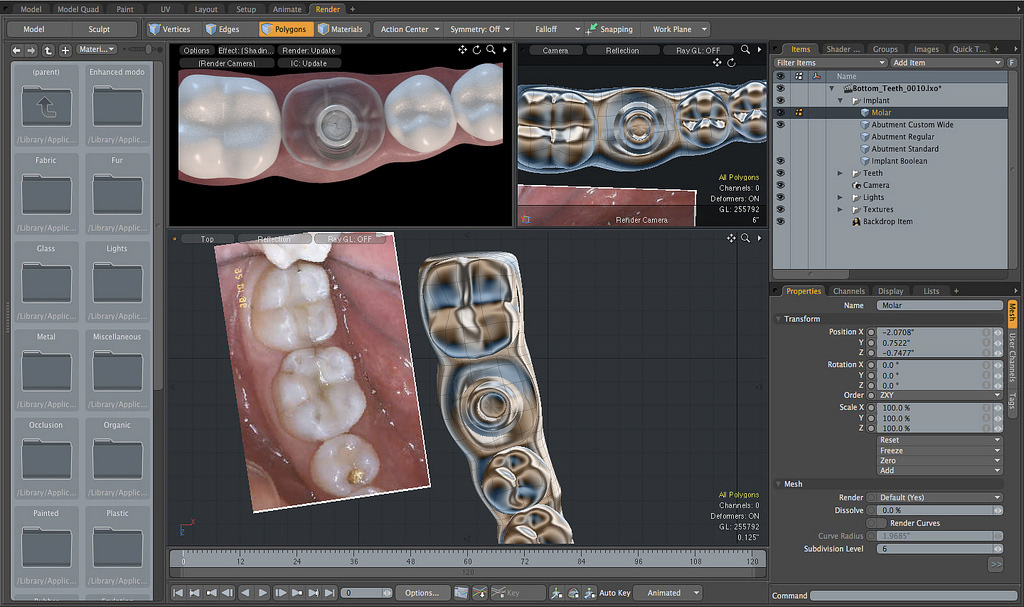Image resolution: width=1024 pixels, height=607 pixels.
Task: Go to first frame in timeline
Action: (179, 593)
